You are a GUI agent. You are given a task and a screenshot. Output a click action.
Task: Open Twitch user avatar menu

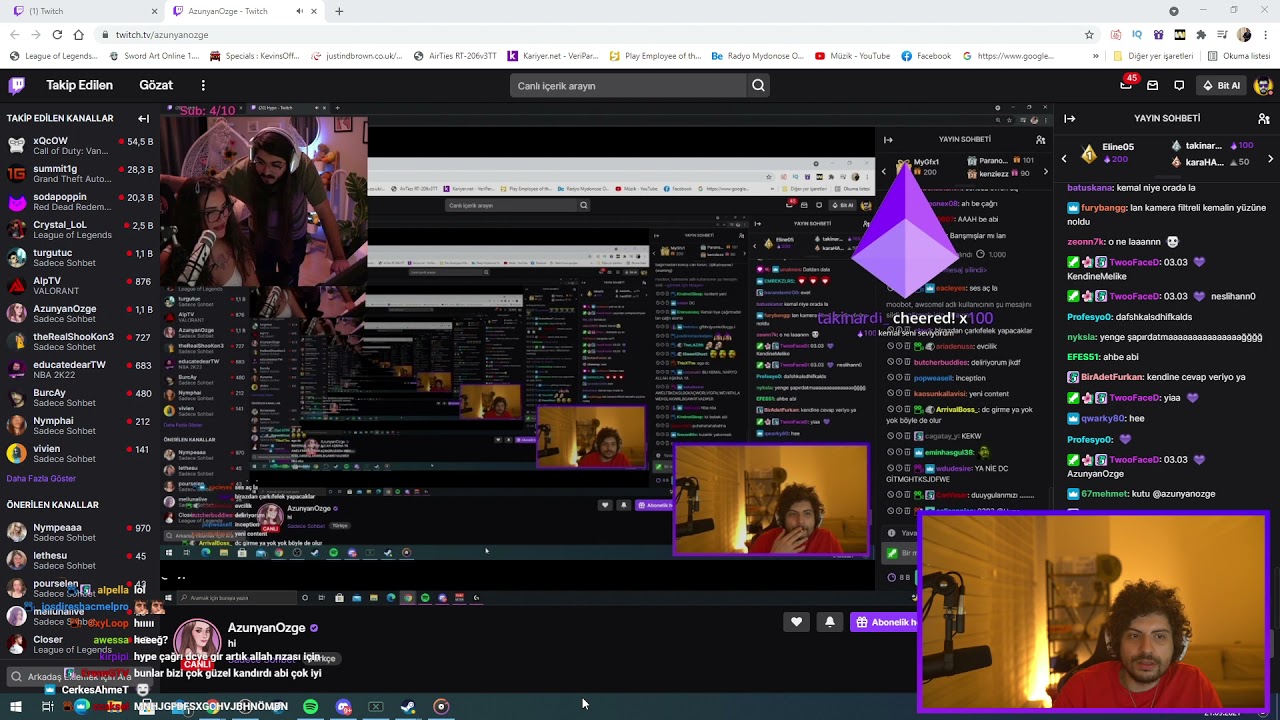click(x=1262, y=86)
